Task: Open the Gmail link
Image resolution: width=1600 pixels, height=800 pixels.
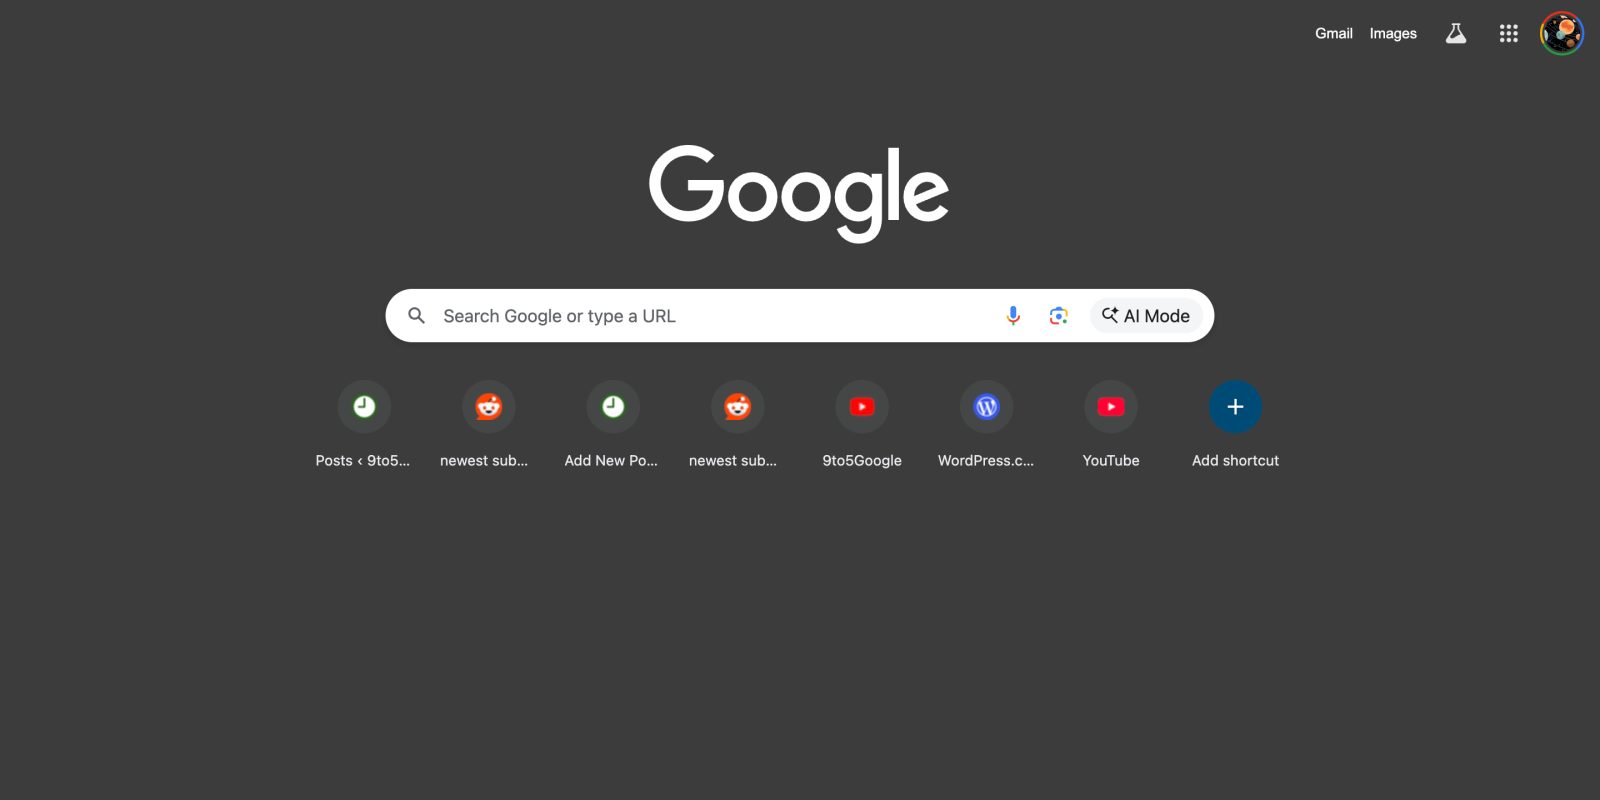Action: coord(1334,33)
